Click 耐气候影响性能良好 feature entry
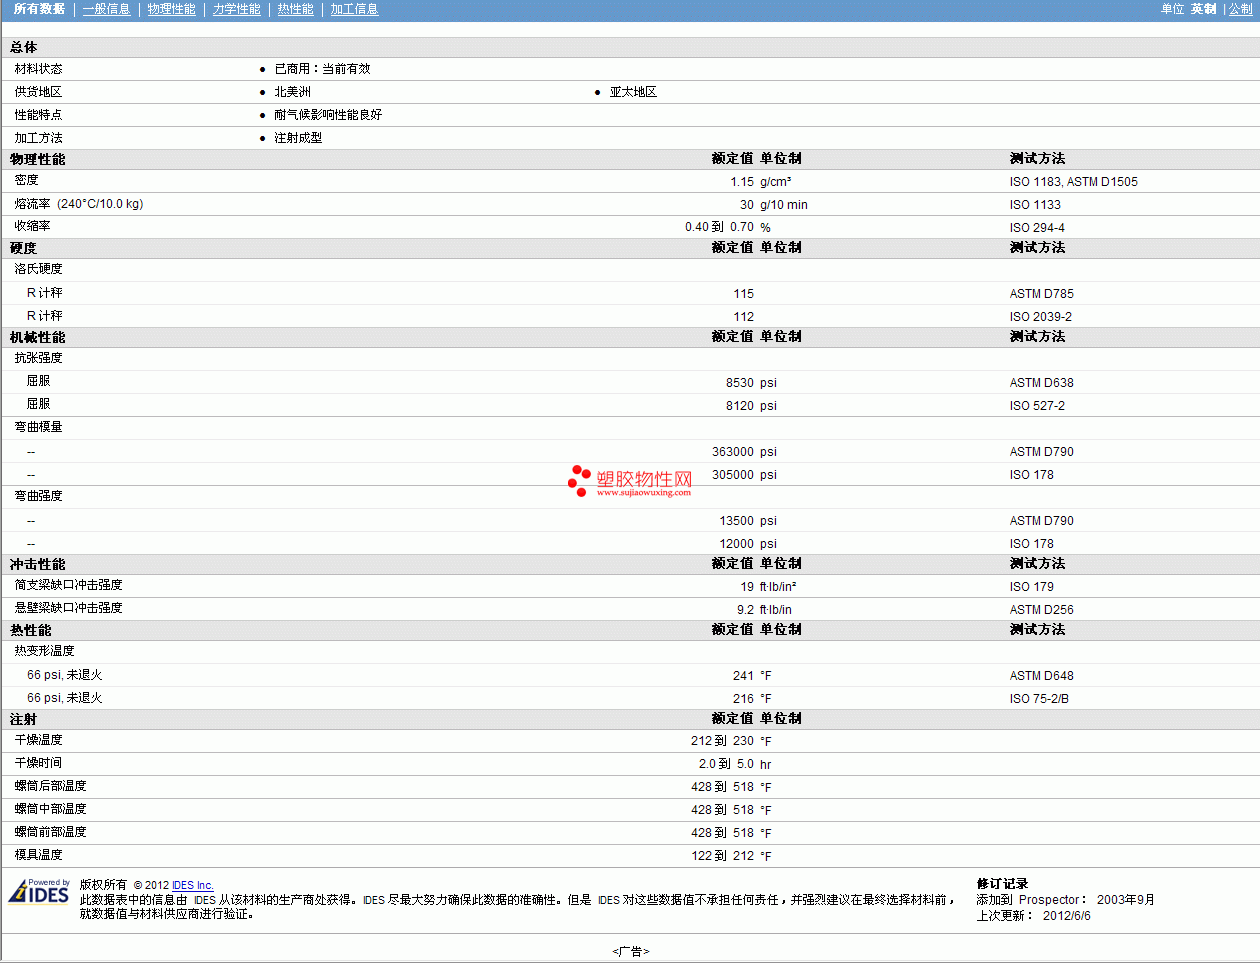Screen dimensions: 1260x963 (x=328, y=115)
